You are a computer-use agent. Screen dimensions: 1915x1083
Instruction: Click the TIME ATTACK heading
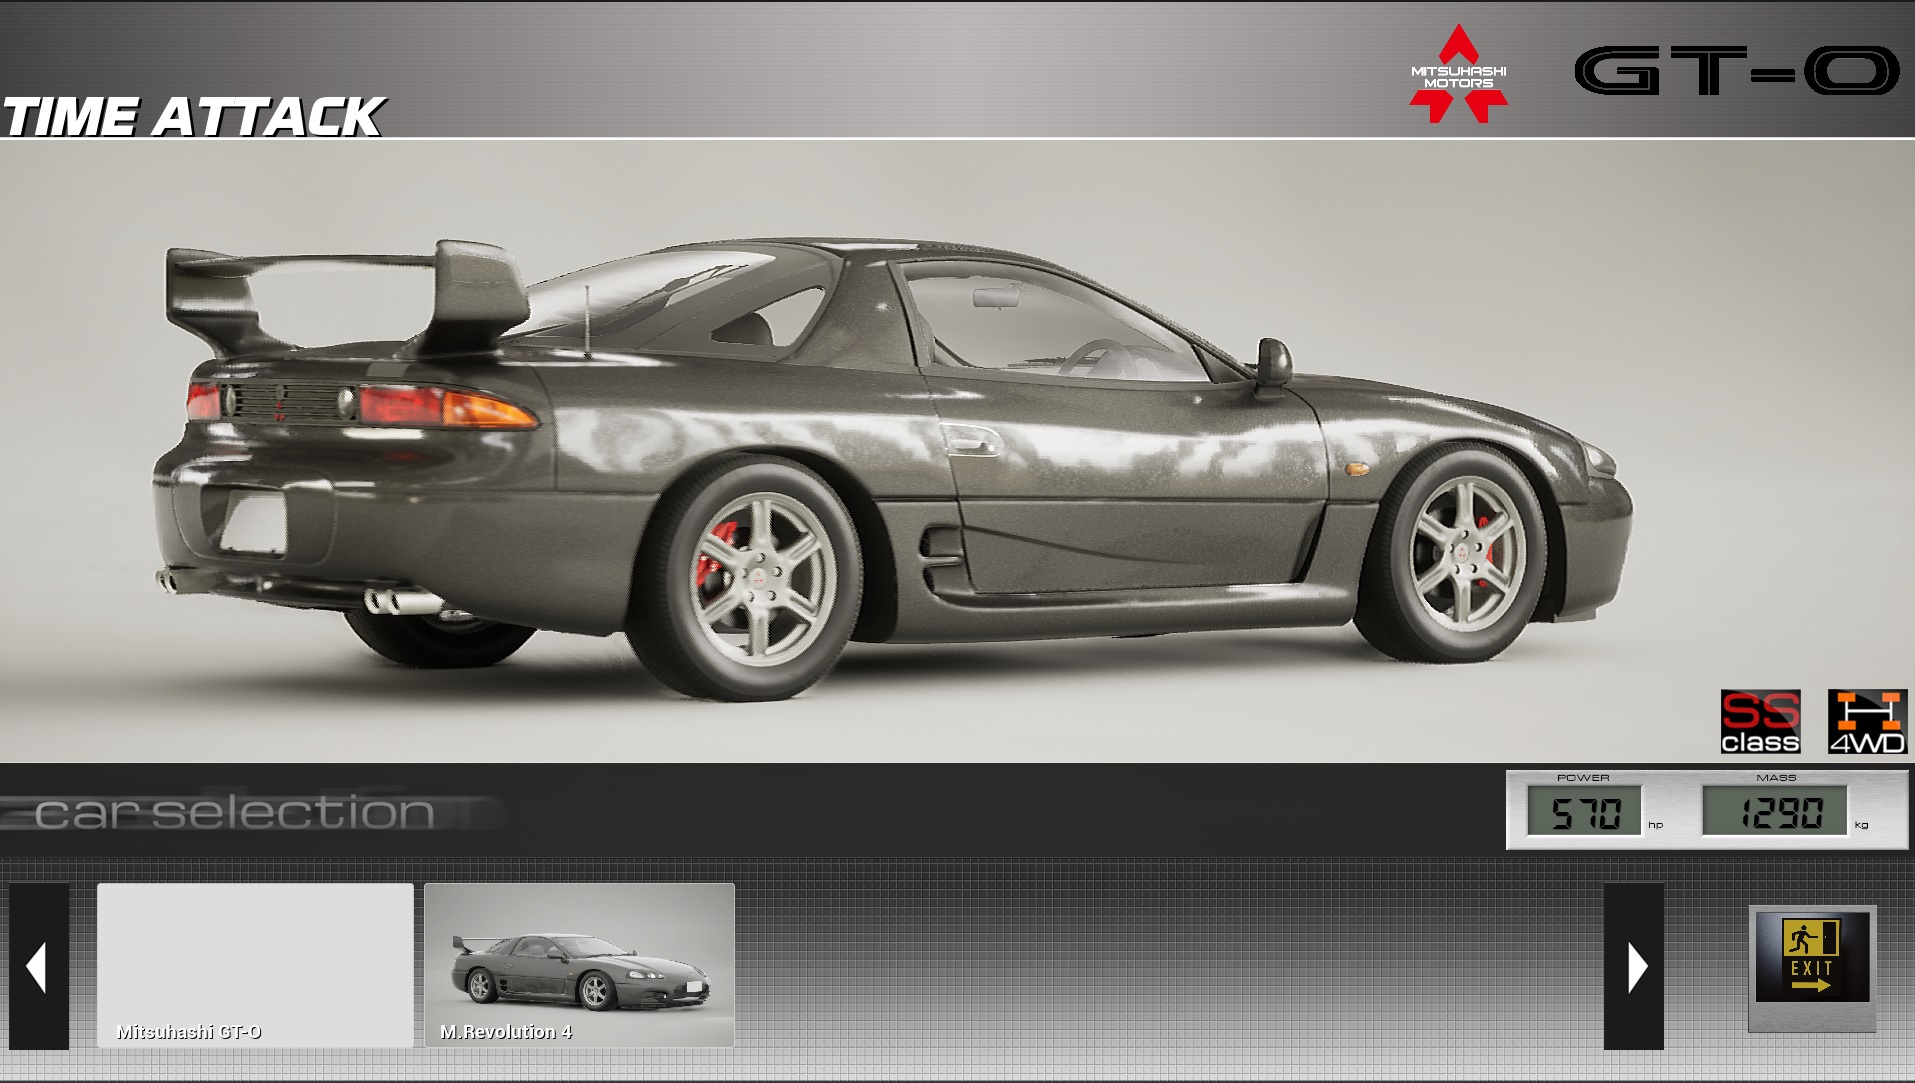pos(193,117)
